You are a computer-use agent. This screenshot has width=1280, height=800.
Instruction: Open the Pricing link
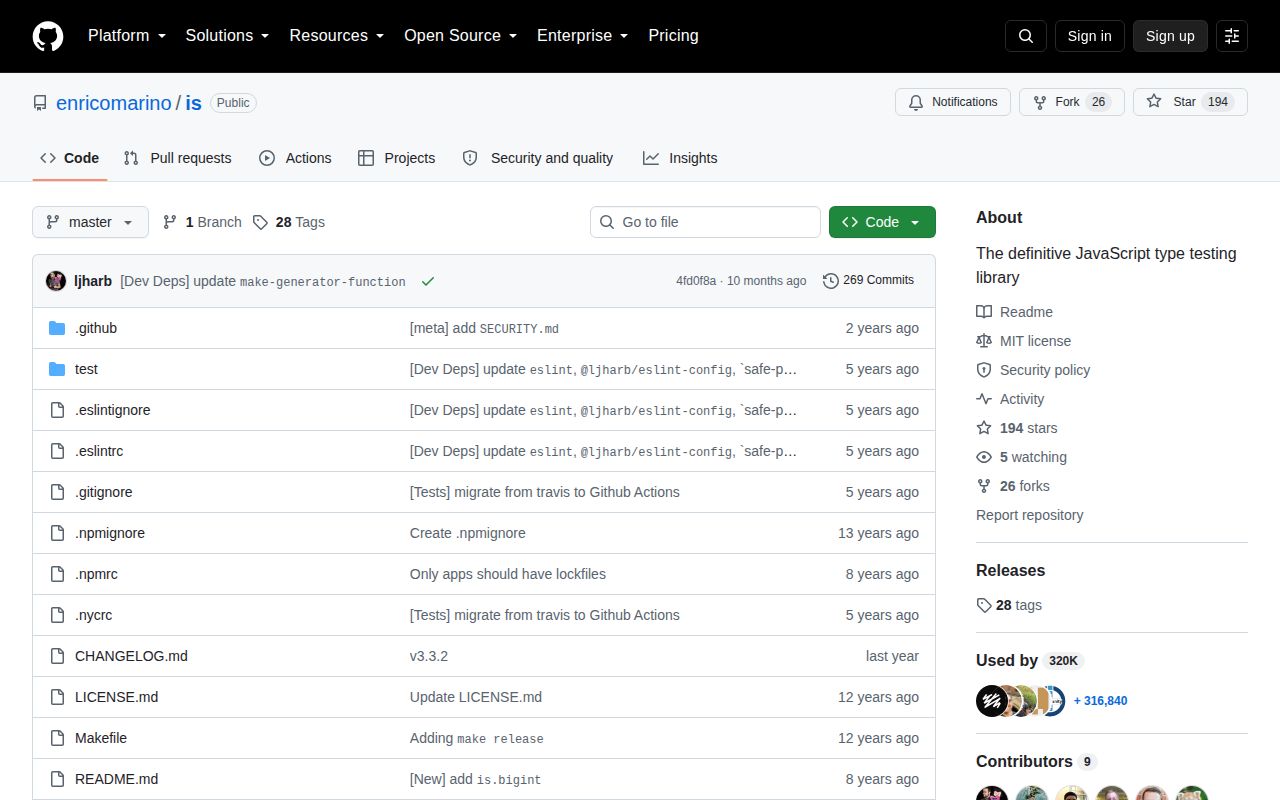pos(673,36)
